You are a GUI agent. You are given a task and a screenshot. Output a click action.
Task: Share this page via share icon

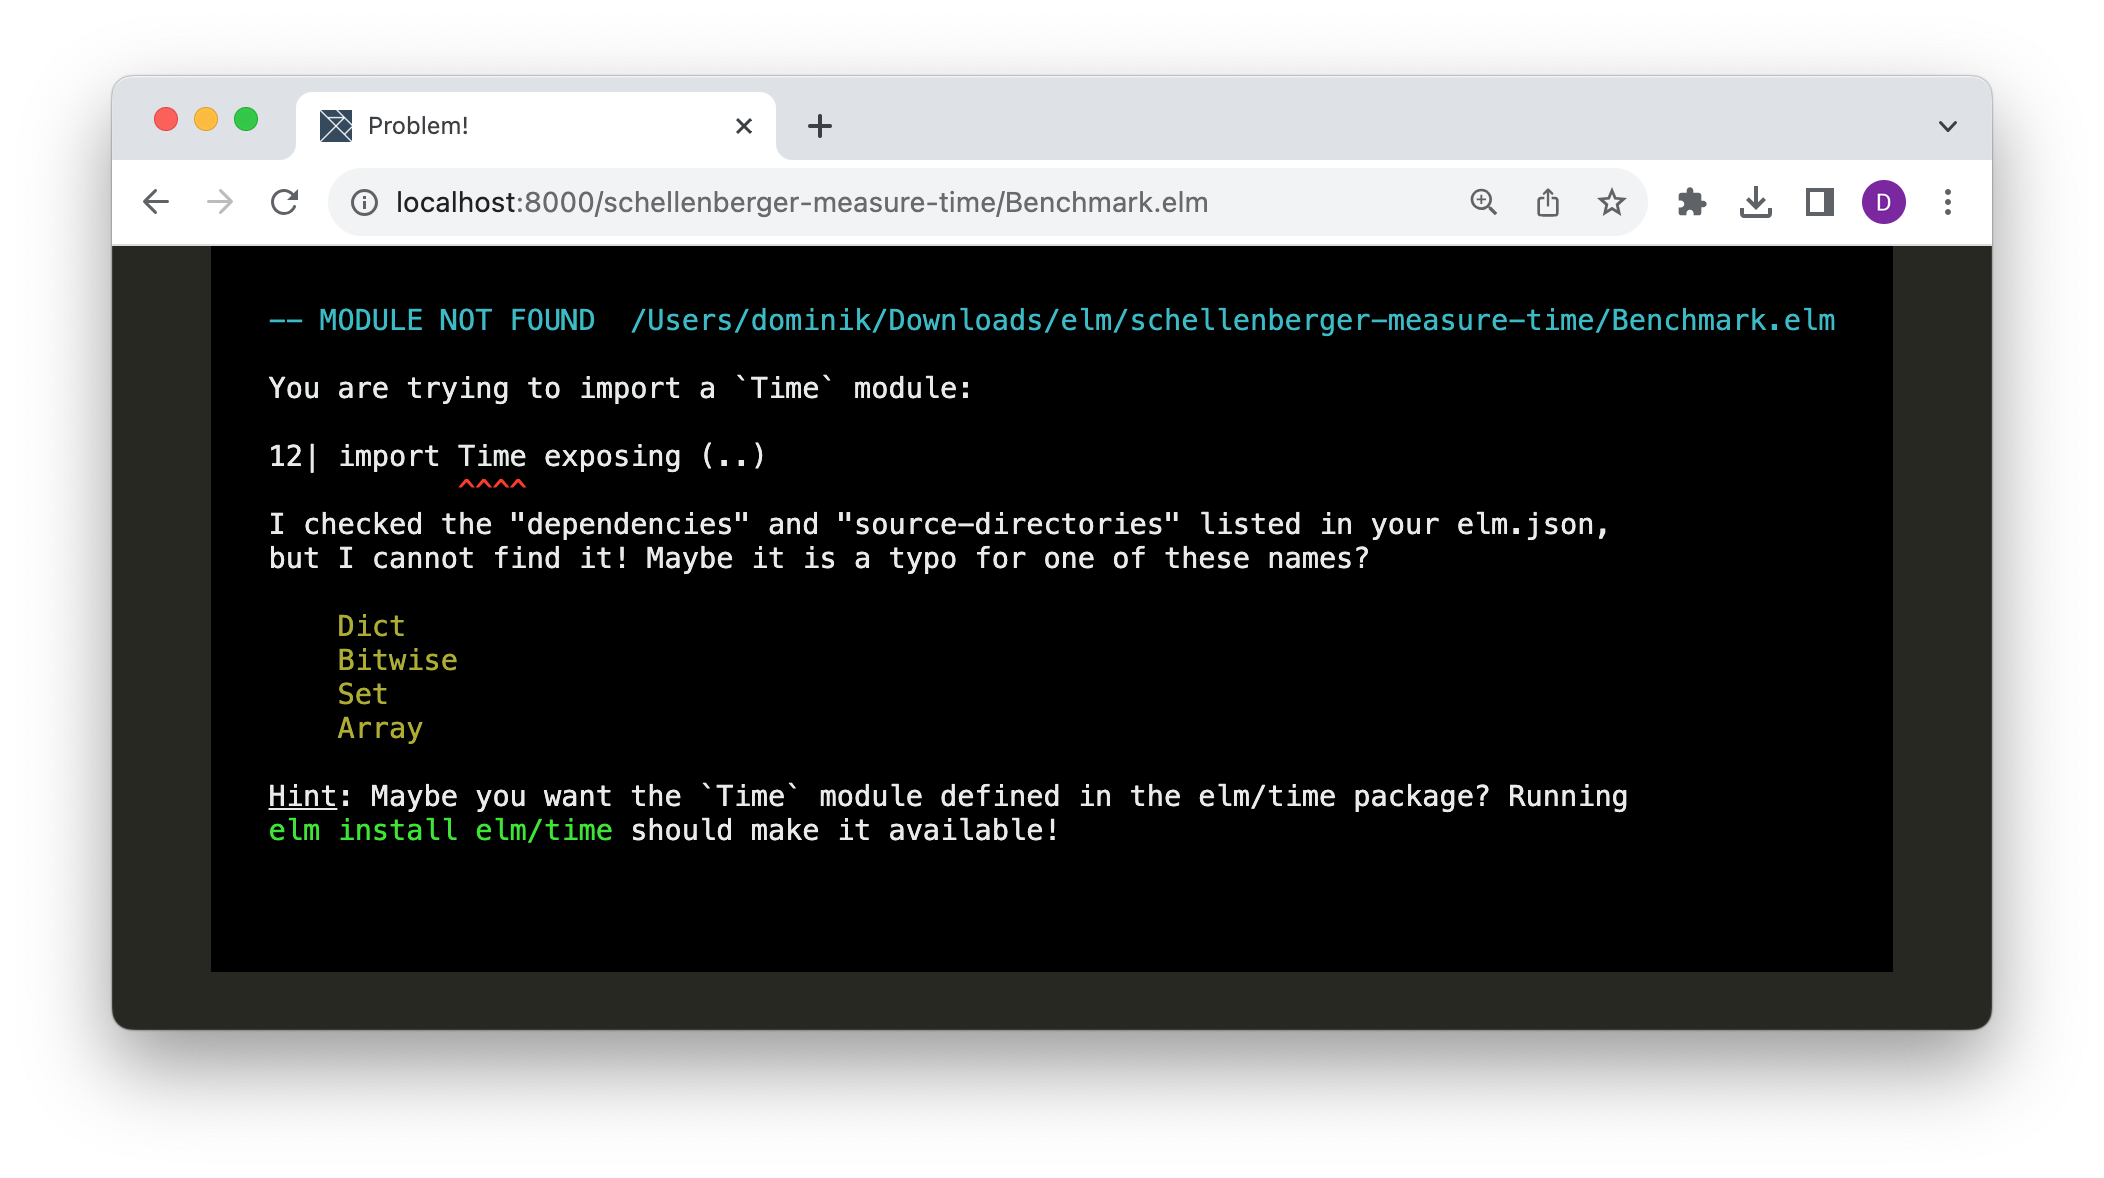coord(1548,202)
